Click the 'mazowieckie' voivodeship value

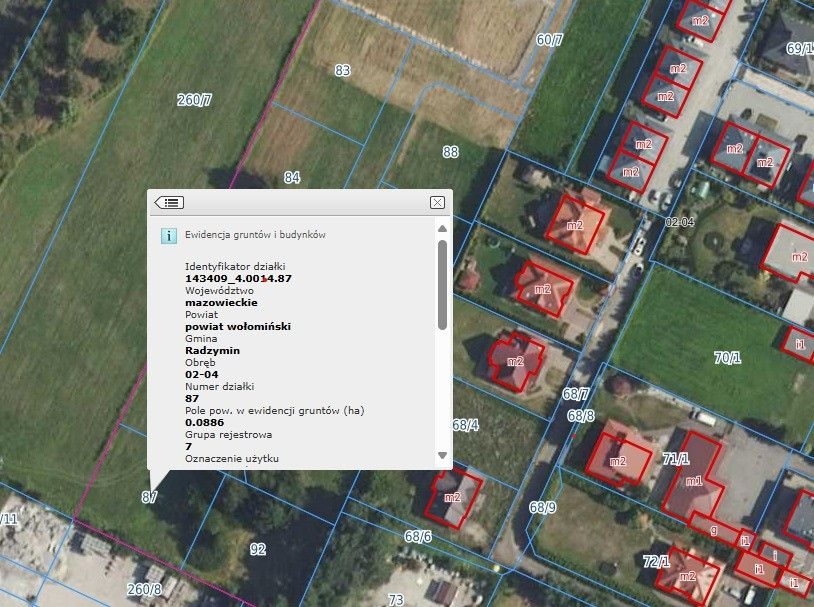[221, 302]
